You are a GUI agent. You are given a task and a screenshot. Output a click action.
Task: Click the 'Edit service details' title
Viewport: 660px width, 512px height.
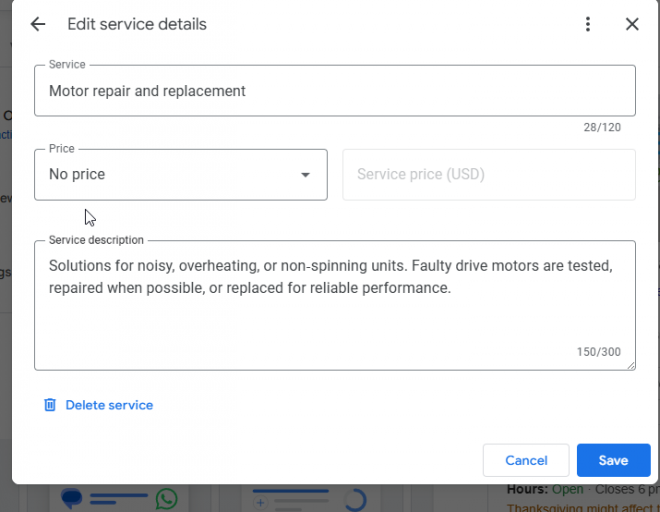pos(137,24)
